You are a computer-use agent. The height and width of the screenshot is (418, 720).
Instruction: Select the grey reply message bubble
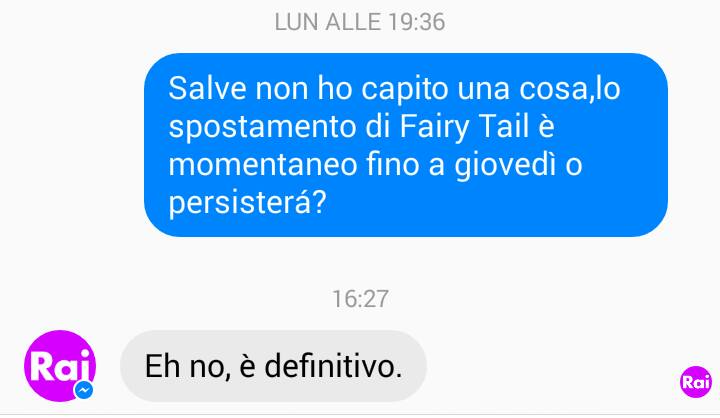274,366
